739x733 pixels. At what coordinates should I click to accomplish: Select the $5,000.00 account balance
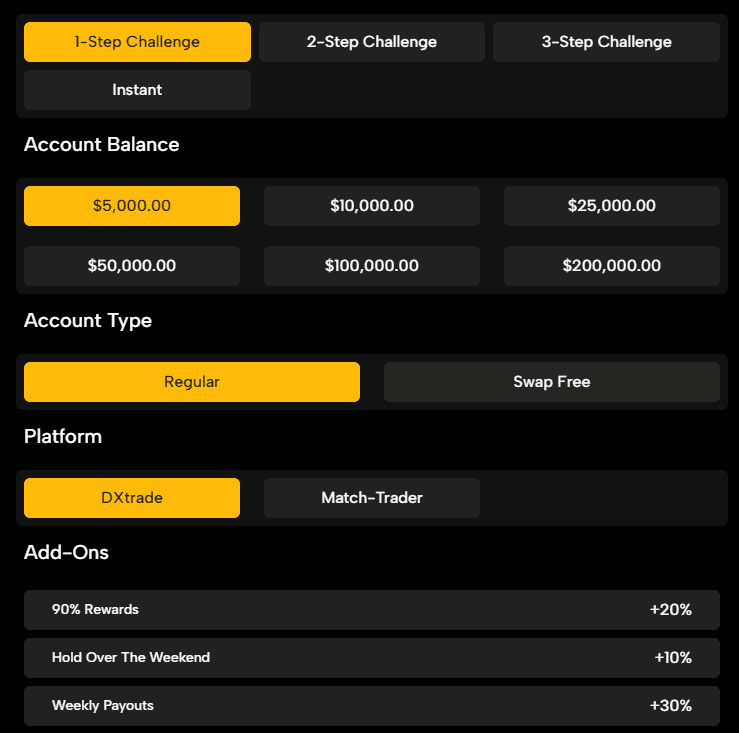[x=132, y=206]
